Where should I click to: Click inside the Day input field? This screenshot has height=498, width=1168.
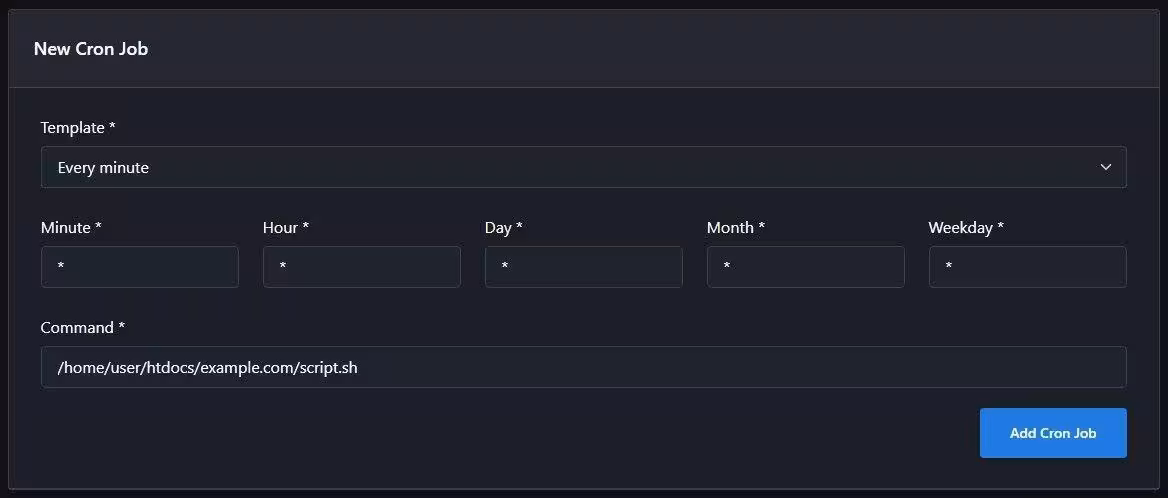pyautogui.click(x=583, y=266)
